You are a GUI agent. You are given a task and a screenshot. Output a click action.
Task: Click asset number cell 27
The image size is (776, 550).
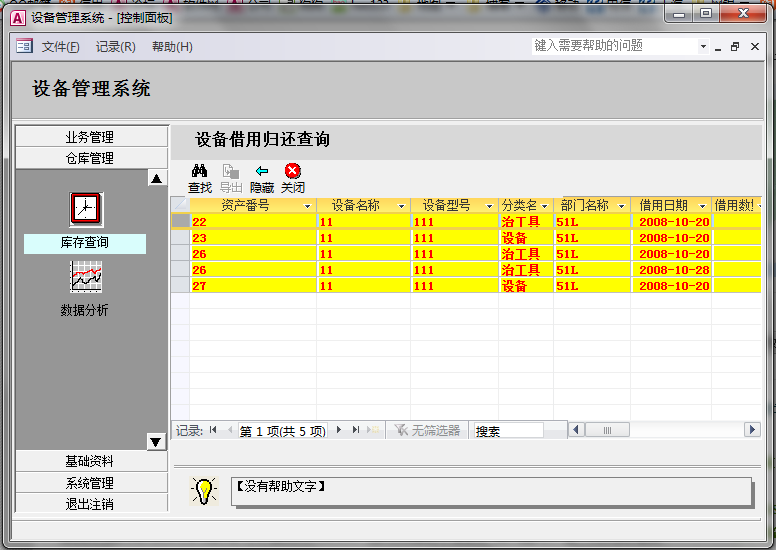253,286
